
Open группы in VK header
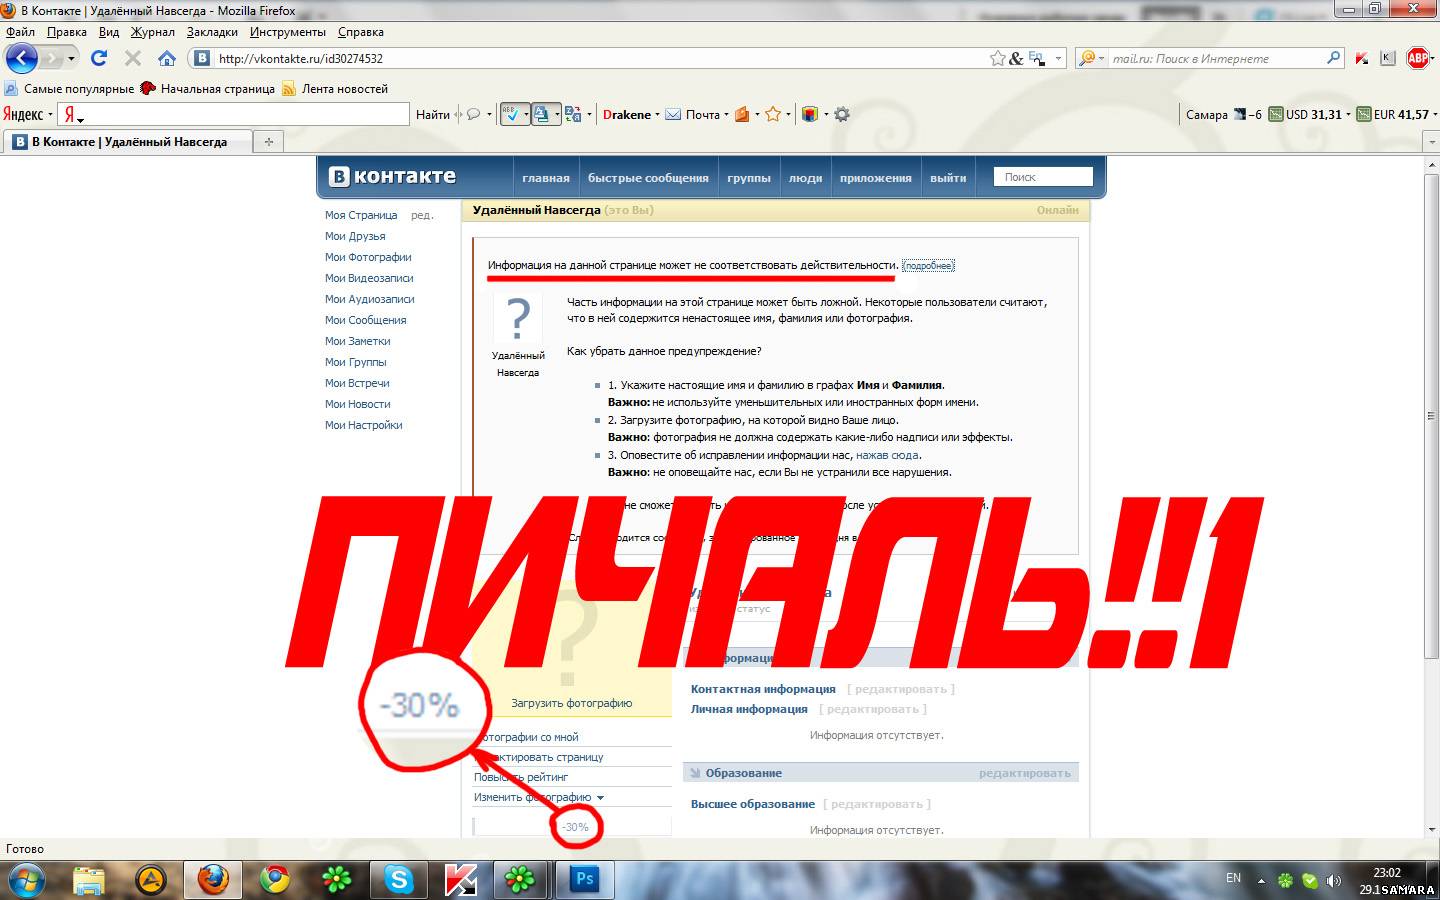tap(749, 178)
